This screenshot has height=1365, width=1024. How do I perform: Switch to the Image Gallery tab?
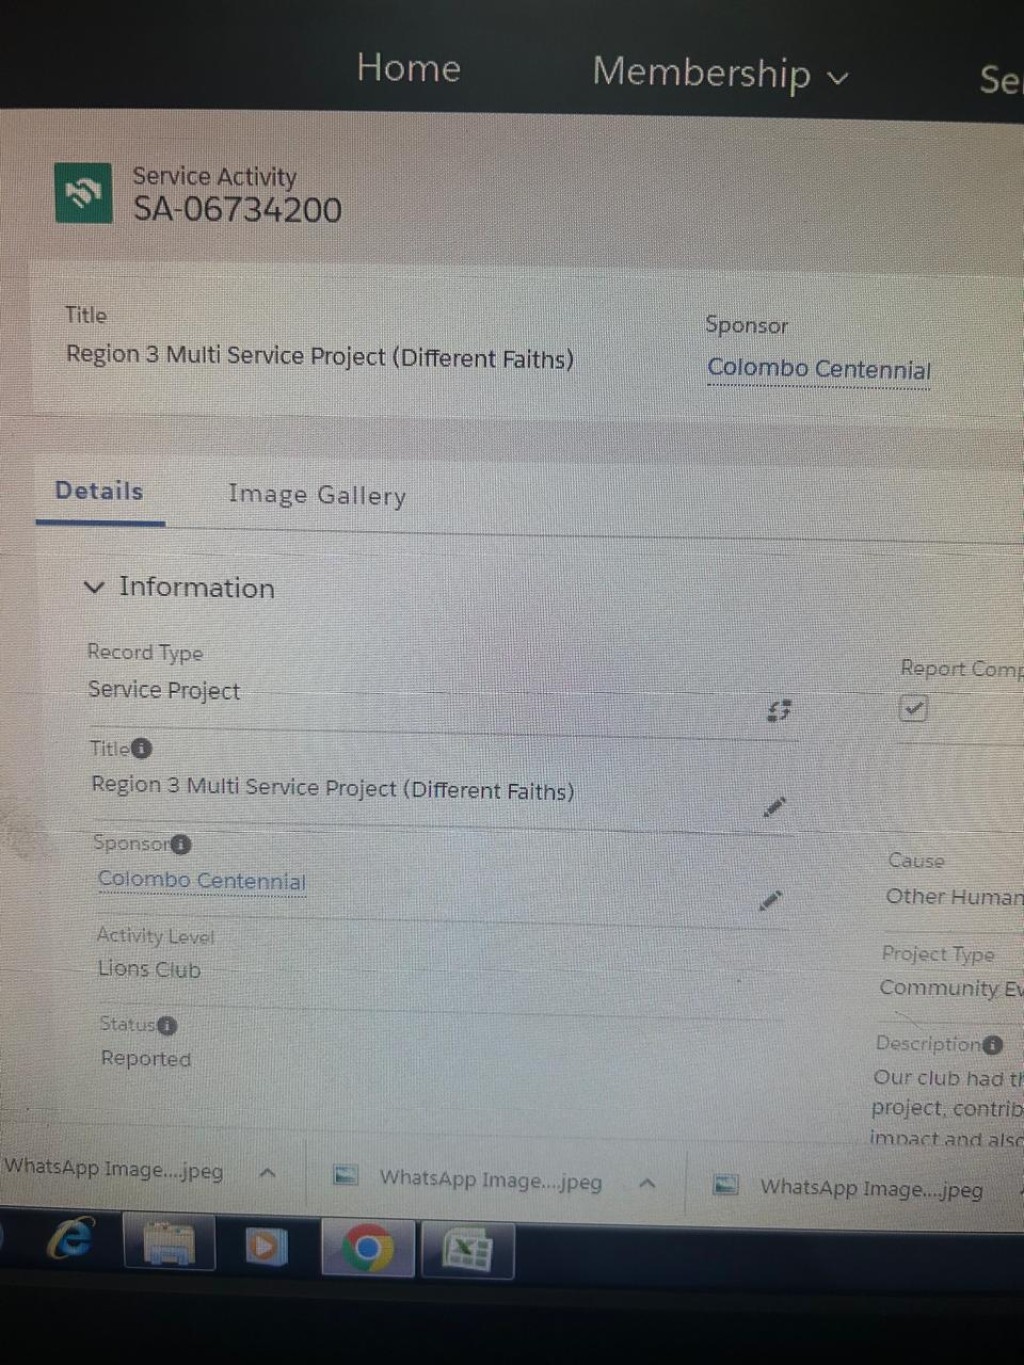click(x=317, y=495)
